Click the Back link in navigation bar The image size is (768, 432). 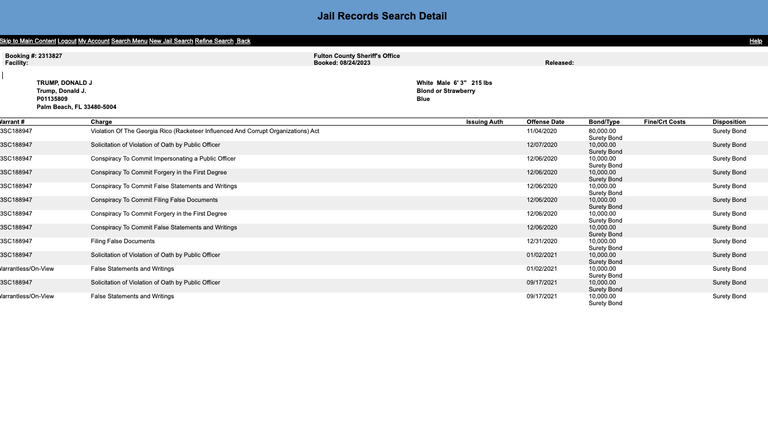tap(244, 41)
